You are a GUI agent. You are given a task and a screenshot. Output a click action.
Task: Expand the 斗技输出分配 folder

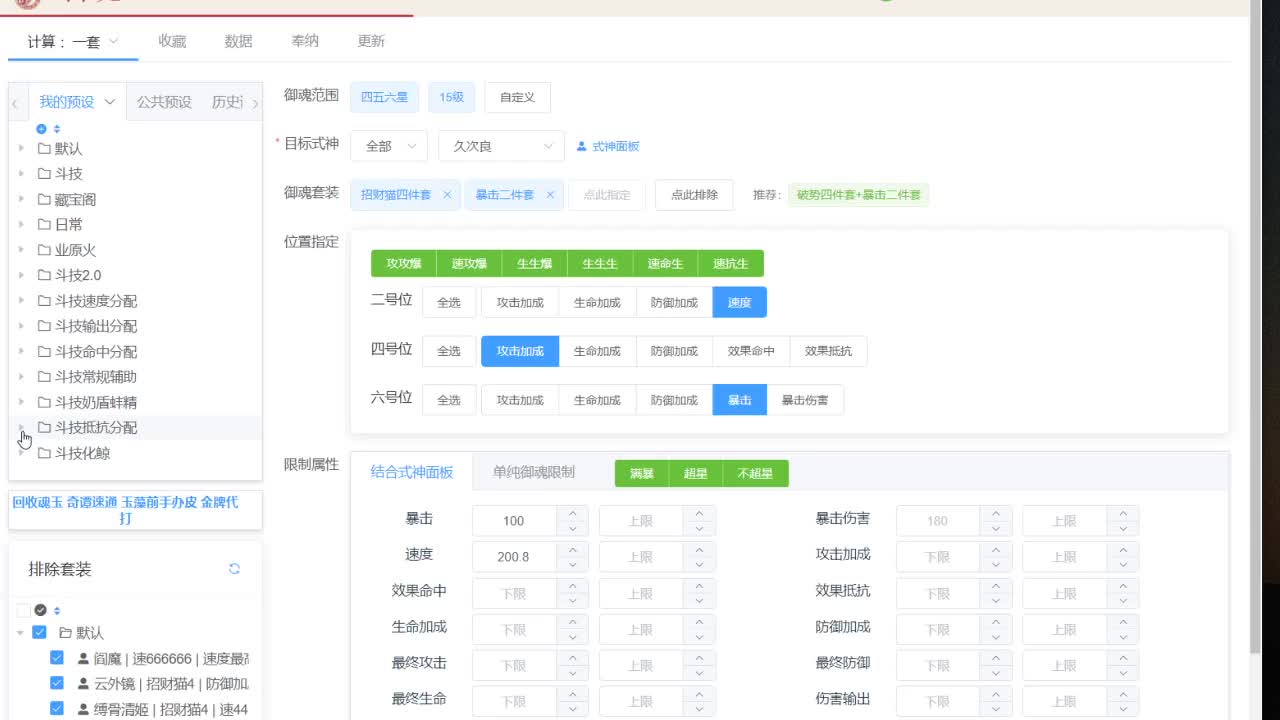21,326
